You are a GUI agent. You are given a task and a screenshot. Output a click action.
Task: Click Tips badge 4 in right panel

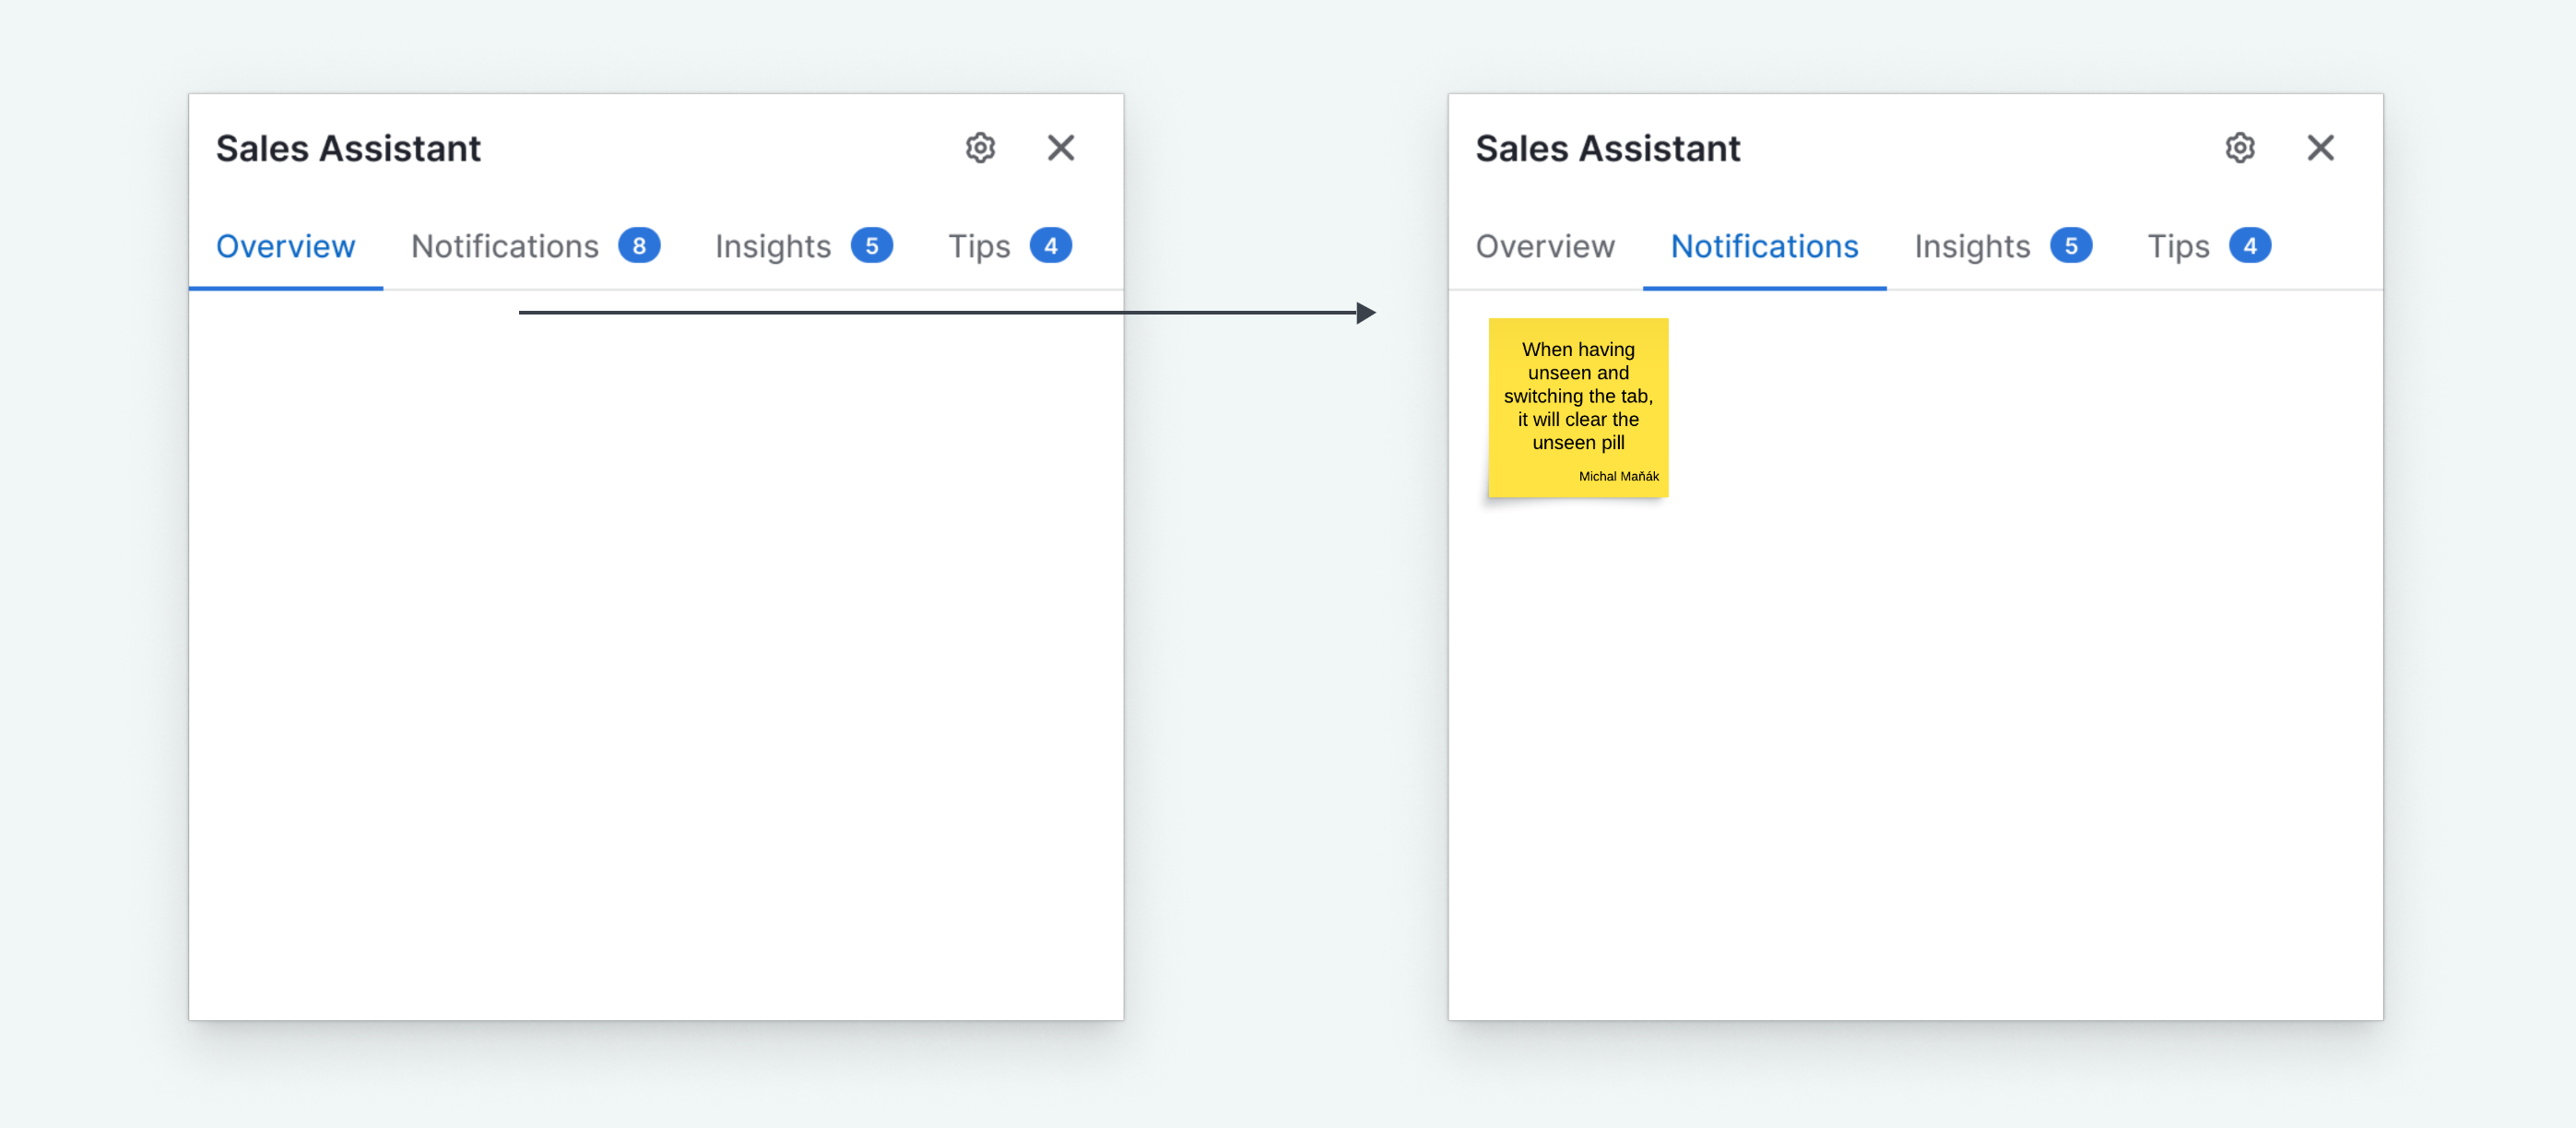pos(2250,246)
